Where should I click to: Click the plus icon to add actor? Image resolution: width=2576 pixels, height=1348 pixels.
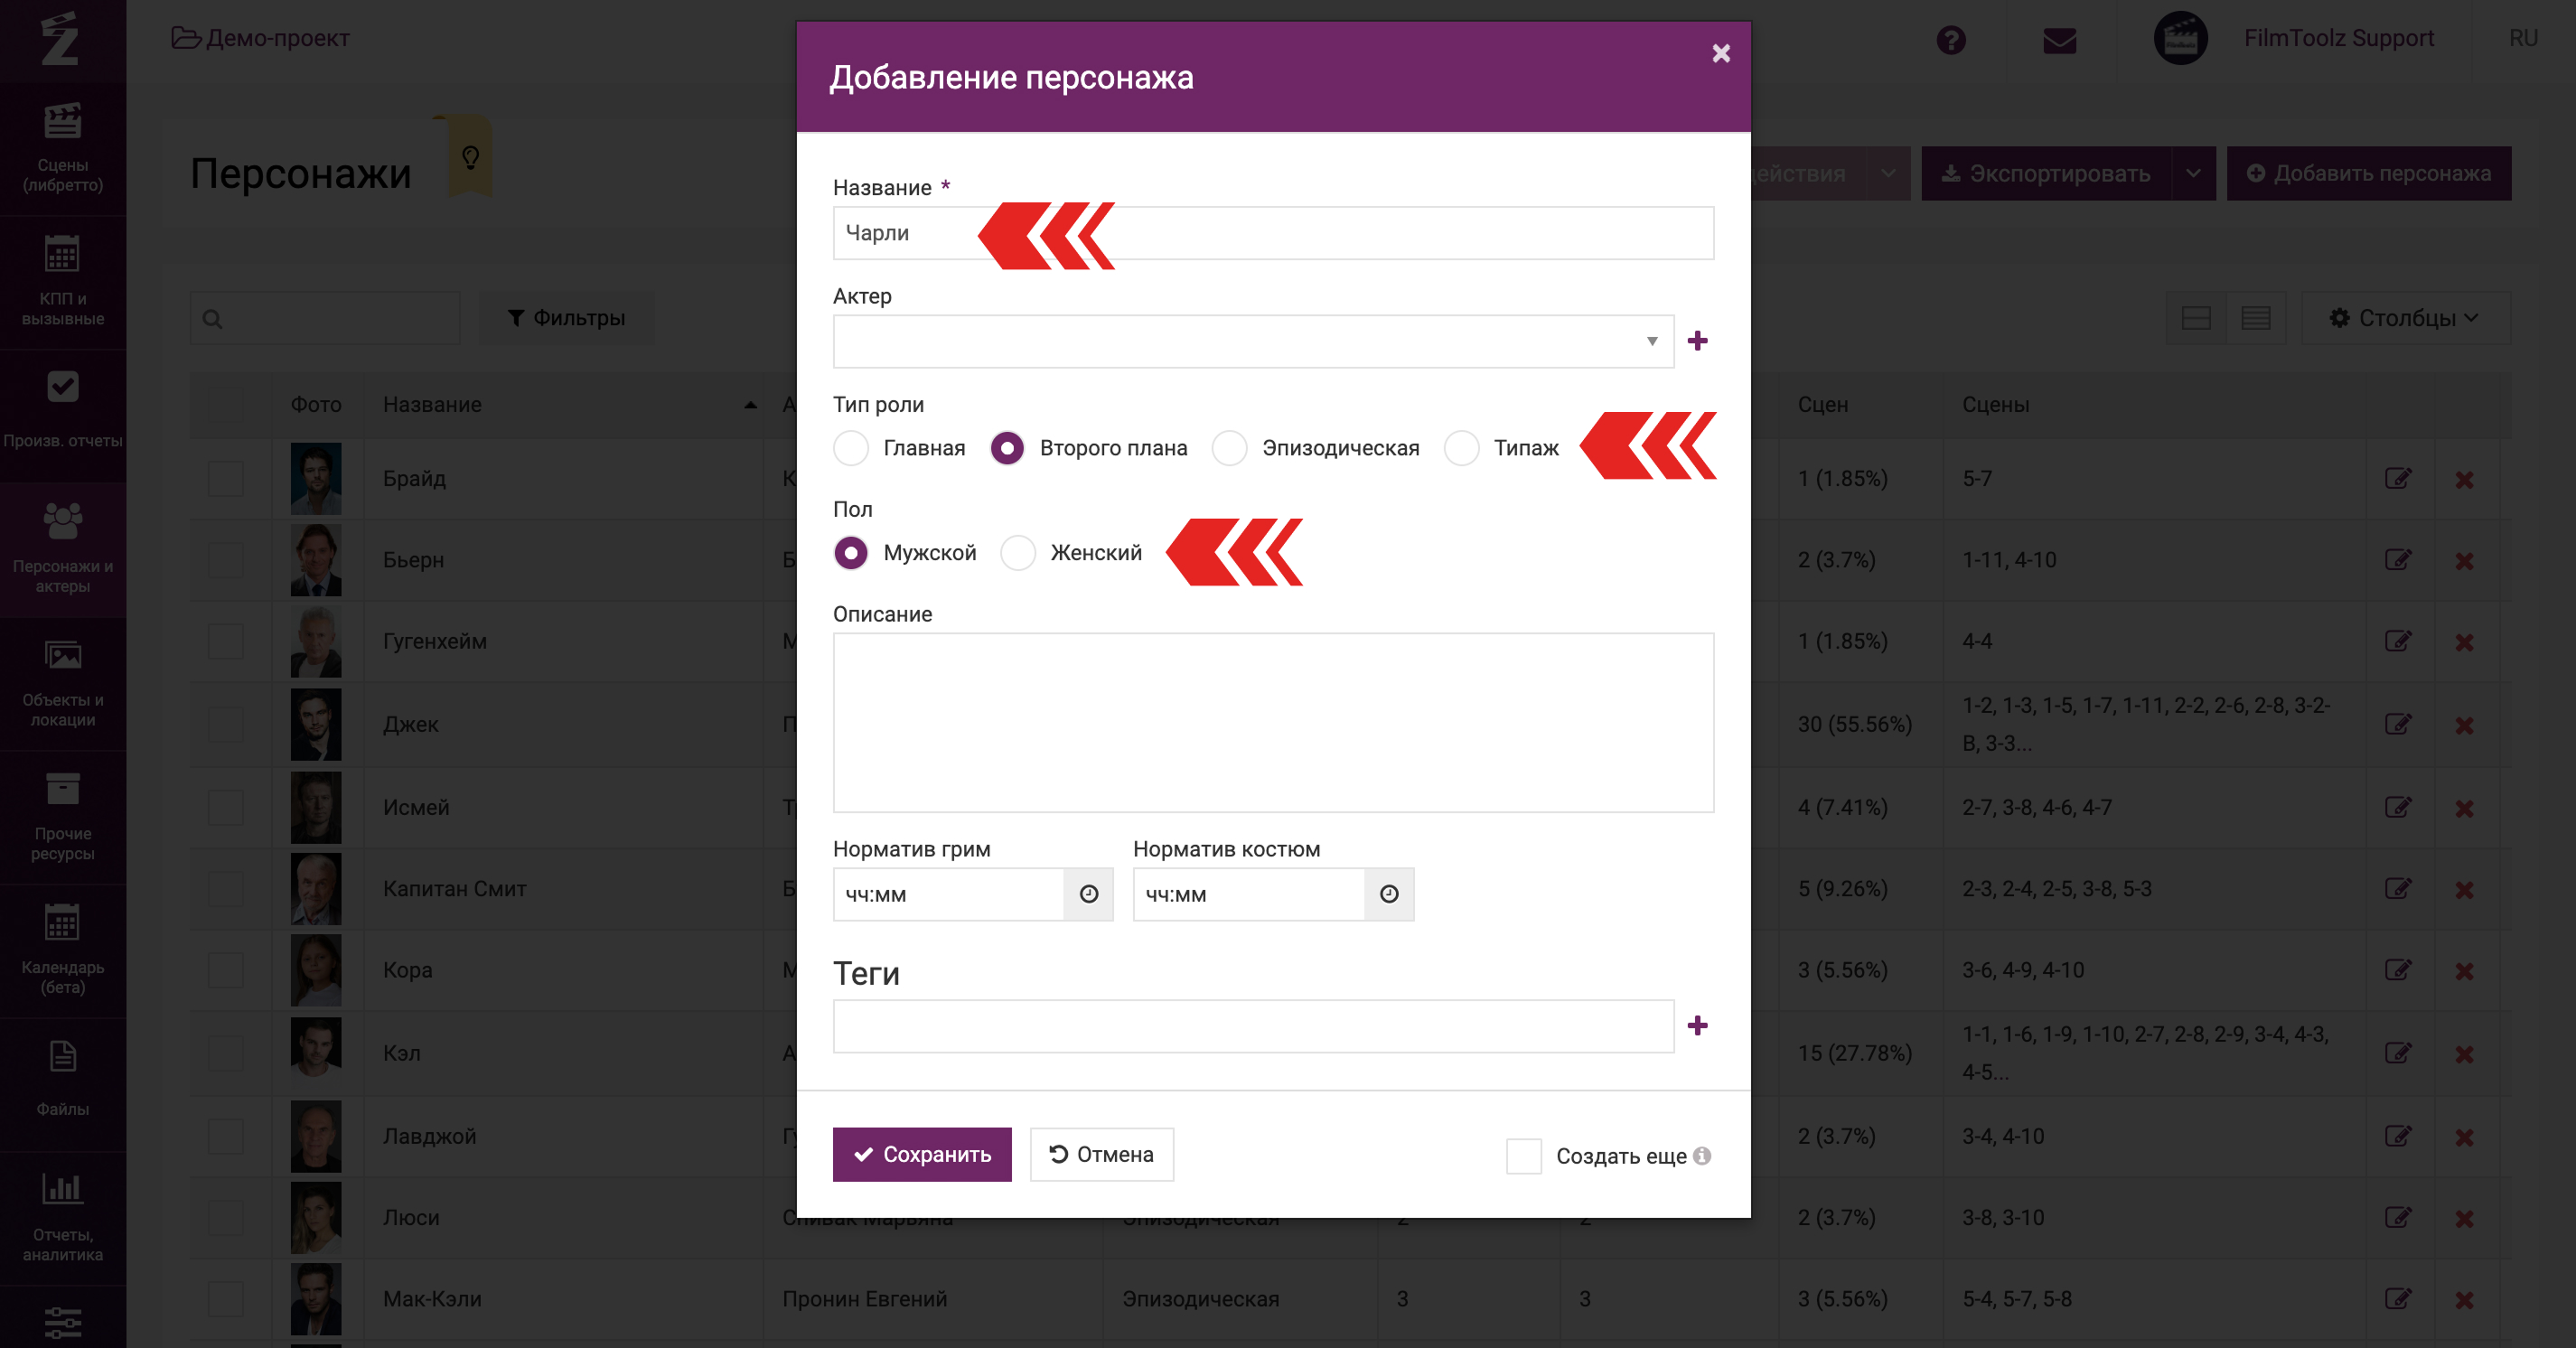point(1697,341)
